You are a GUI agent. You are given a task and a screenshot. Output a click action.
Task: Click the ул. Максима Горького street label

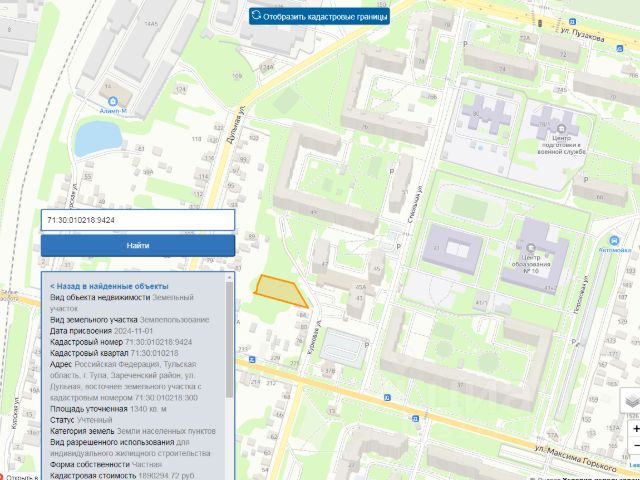point(576,458)
